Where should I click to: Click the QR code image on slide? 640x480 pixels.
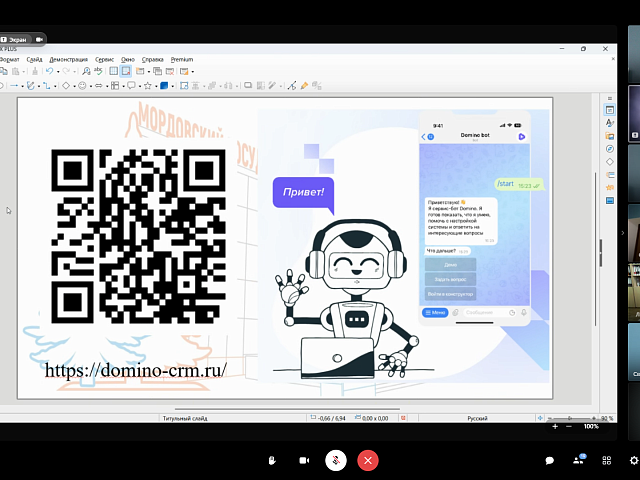pos(138,236)
